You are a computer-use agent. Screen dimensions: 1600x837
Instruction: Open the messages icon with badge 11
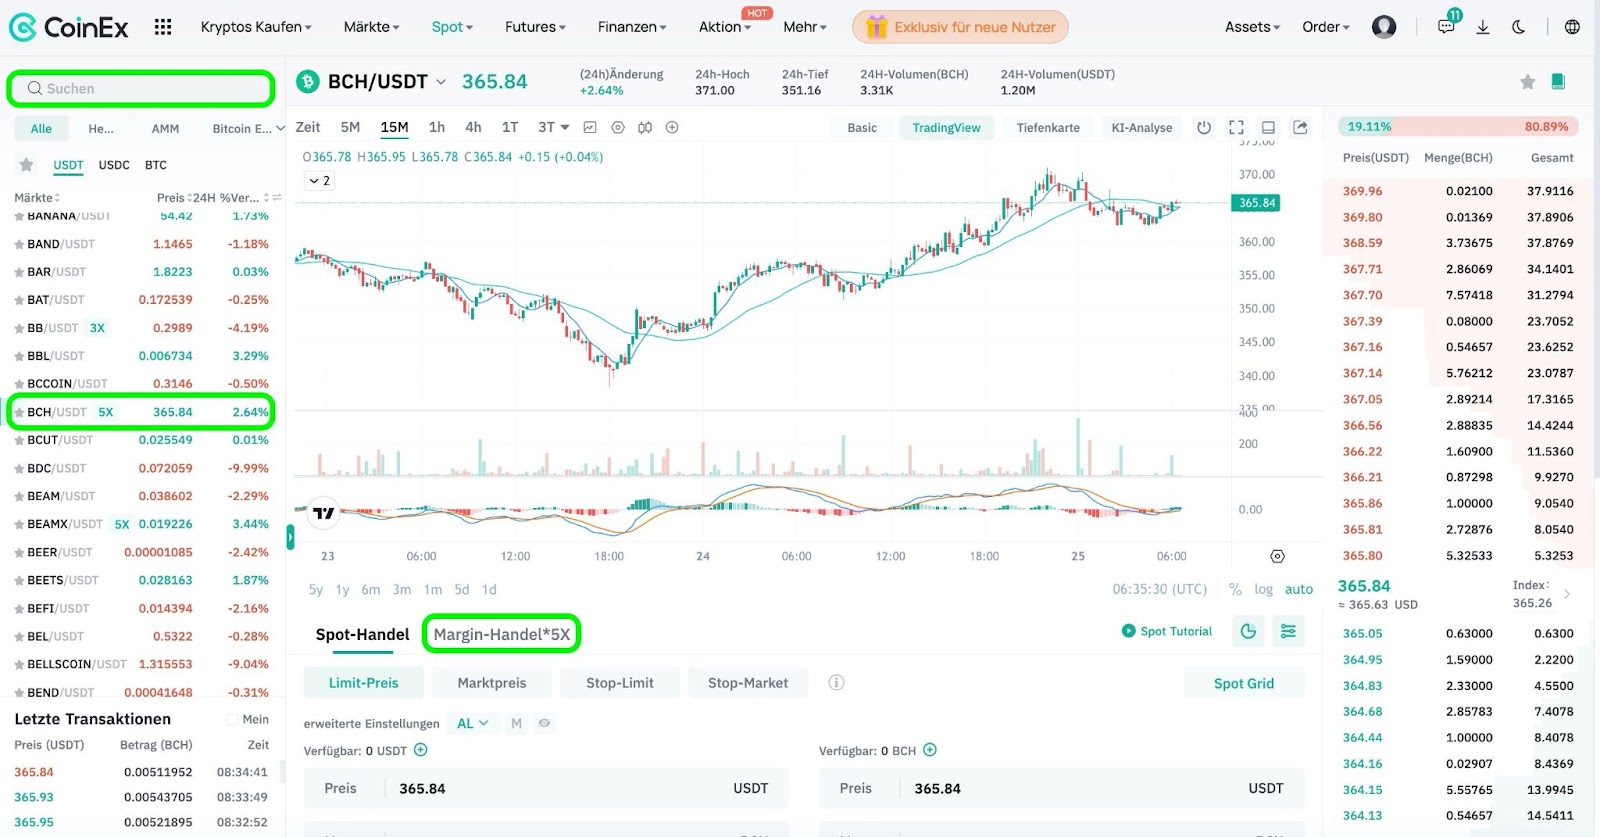(1446, 27)
